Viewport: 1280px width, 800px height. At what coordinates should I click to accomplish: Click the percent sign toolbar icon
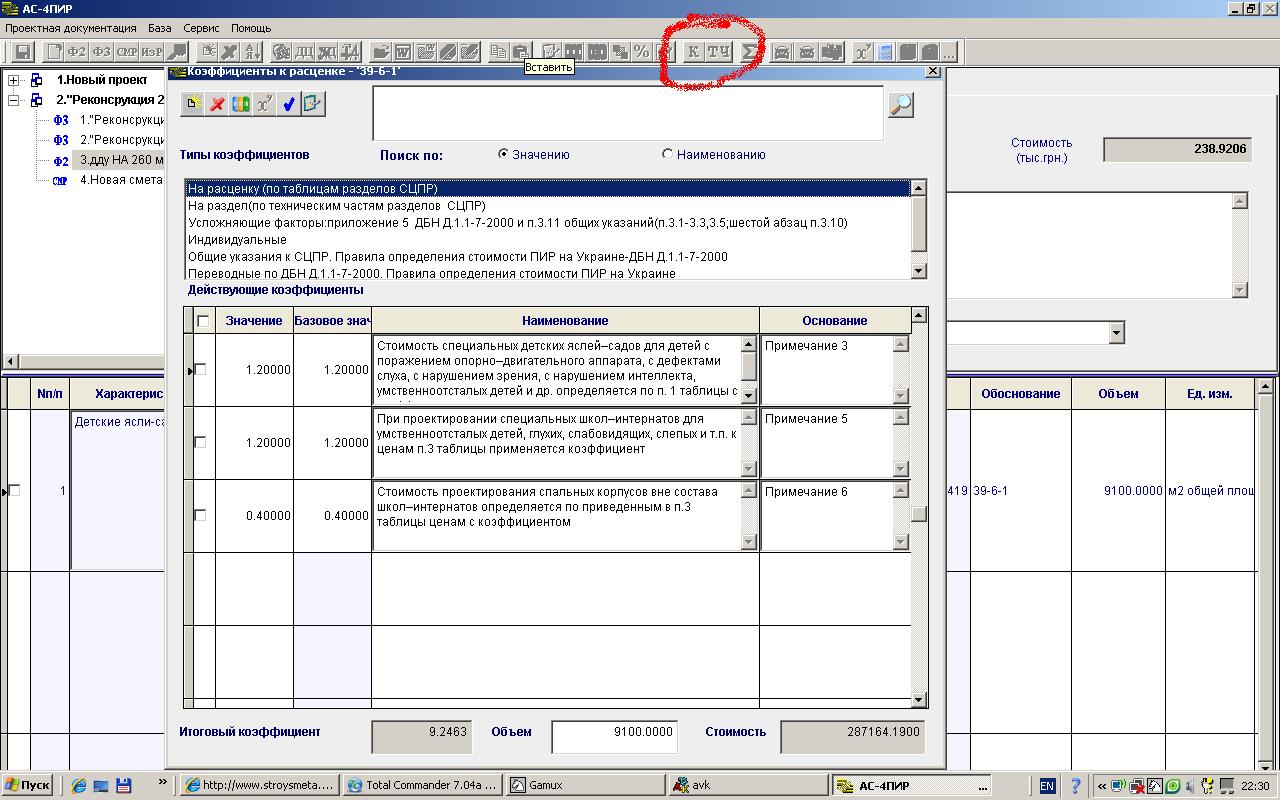[641, 52]
